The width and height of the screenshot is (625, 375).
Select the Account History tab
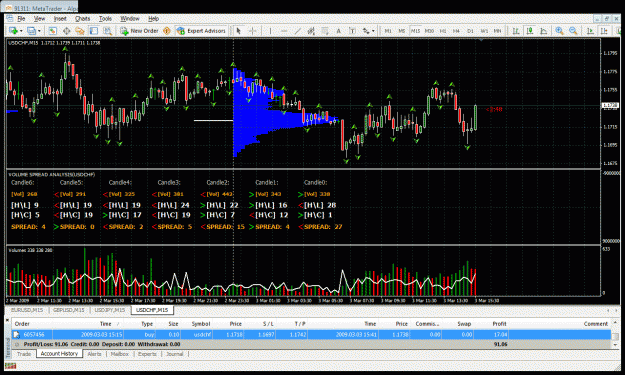[59, 354]
